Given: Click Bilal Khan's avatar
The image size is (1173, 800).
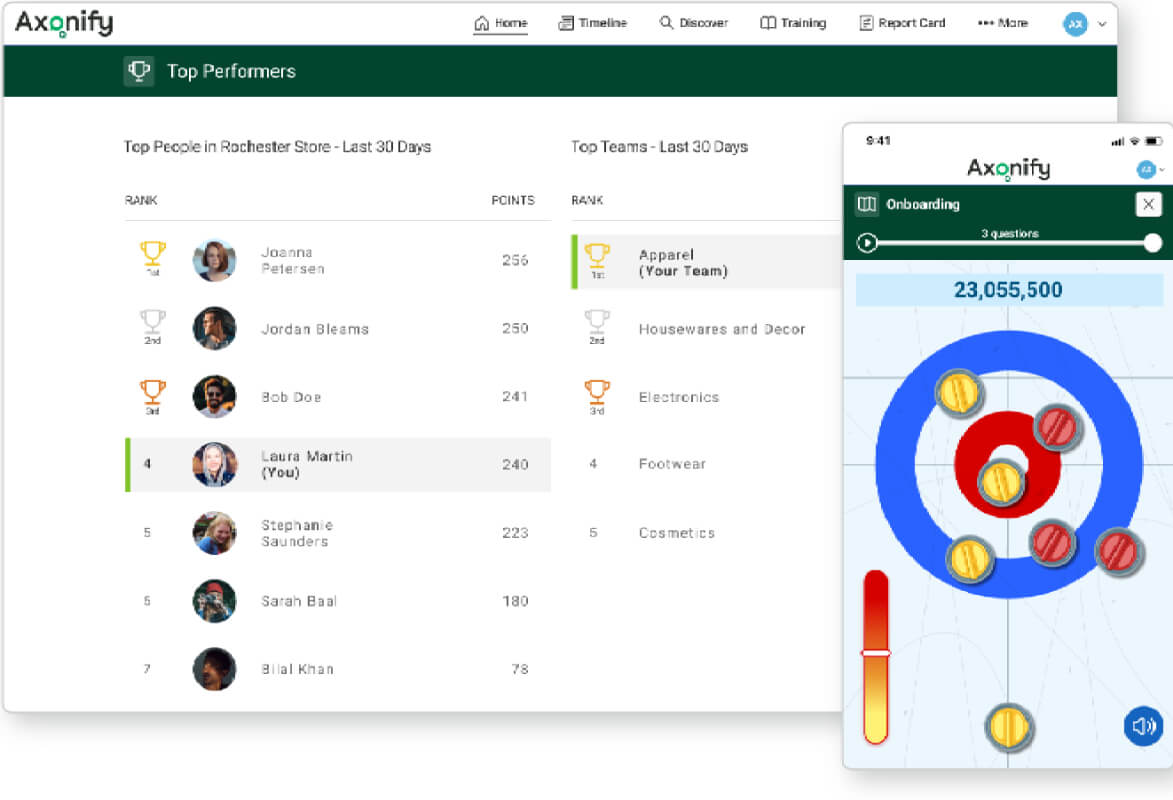Looking at the screenshot, I should pos(215,669).
